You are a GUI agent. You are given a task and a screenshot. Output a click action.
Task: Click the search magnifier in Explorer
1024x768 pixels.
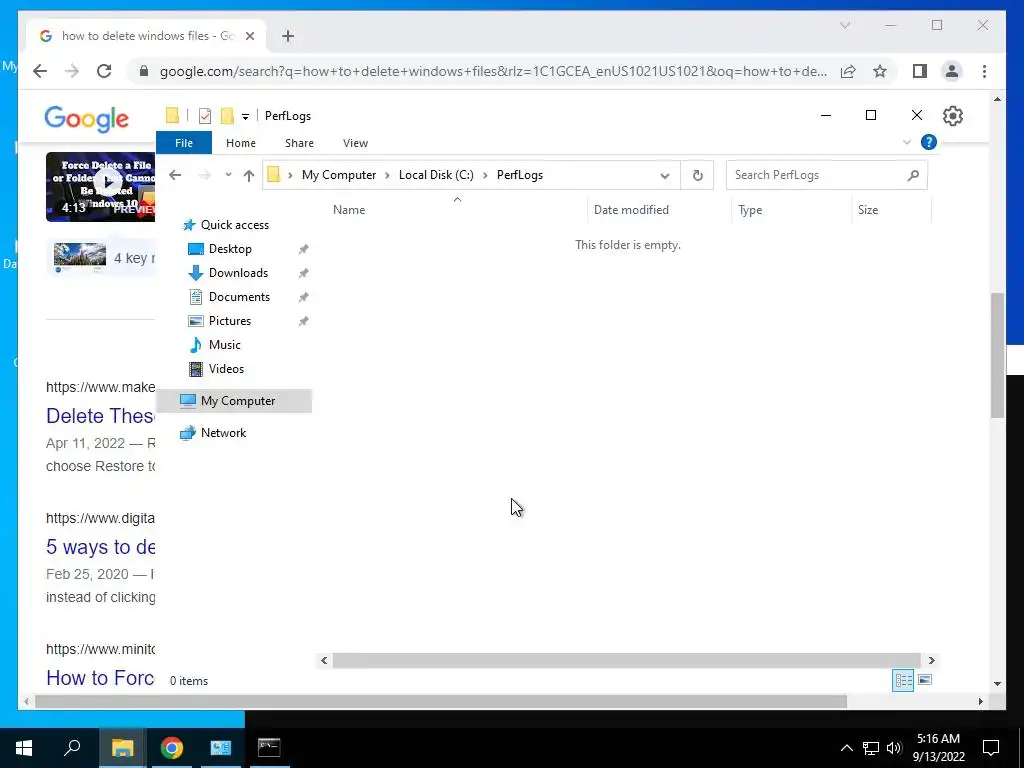pos(914,175)
